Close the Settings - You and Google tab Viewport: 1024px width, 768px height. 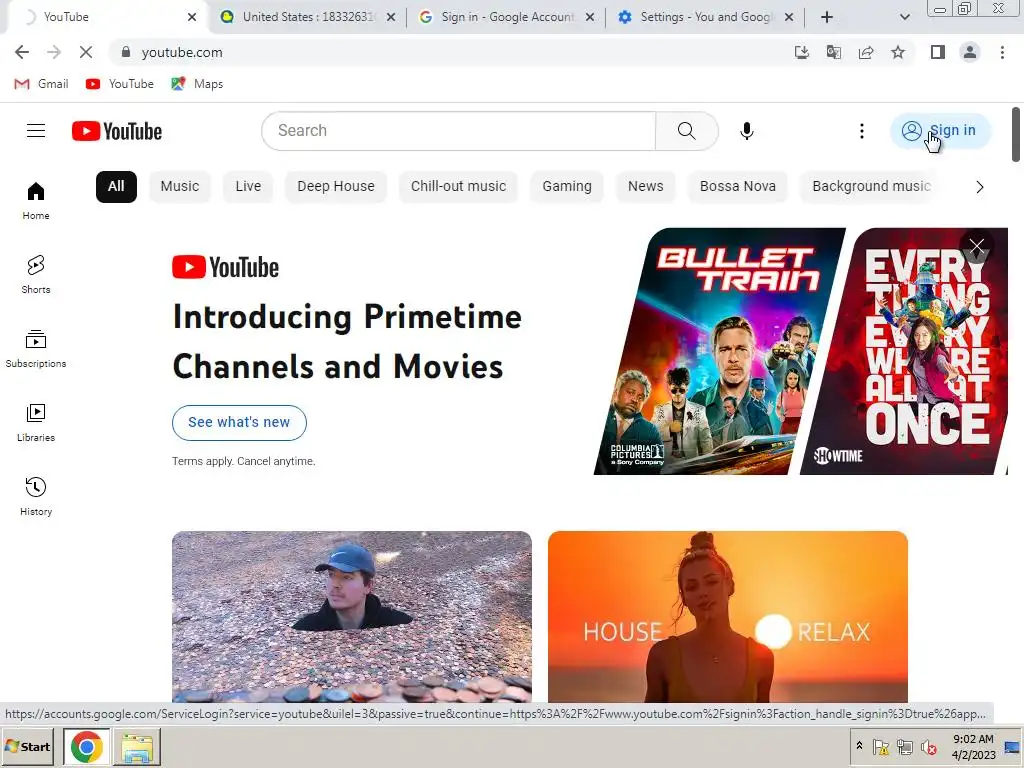[x=789, y=17]
